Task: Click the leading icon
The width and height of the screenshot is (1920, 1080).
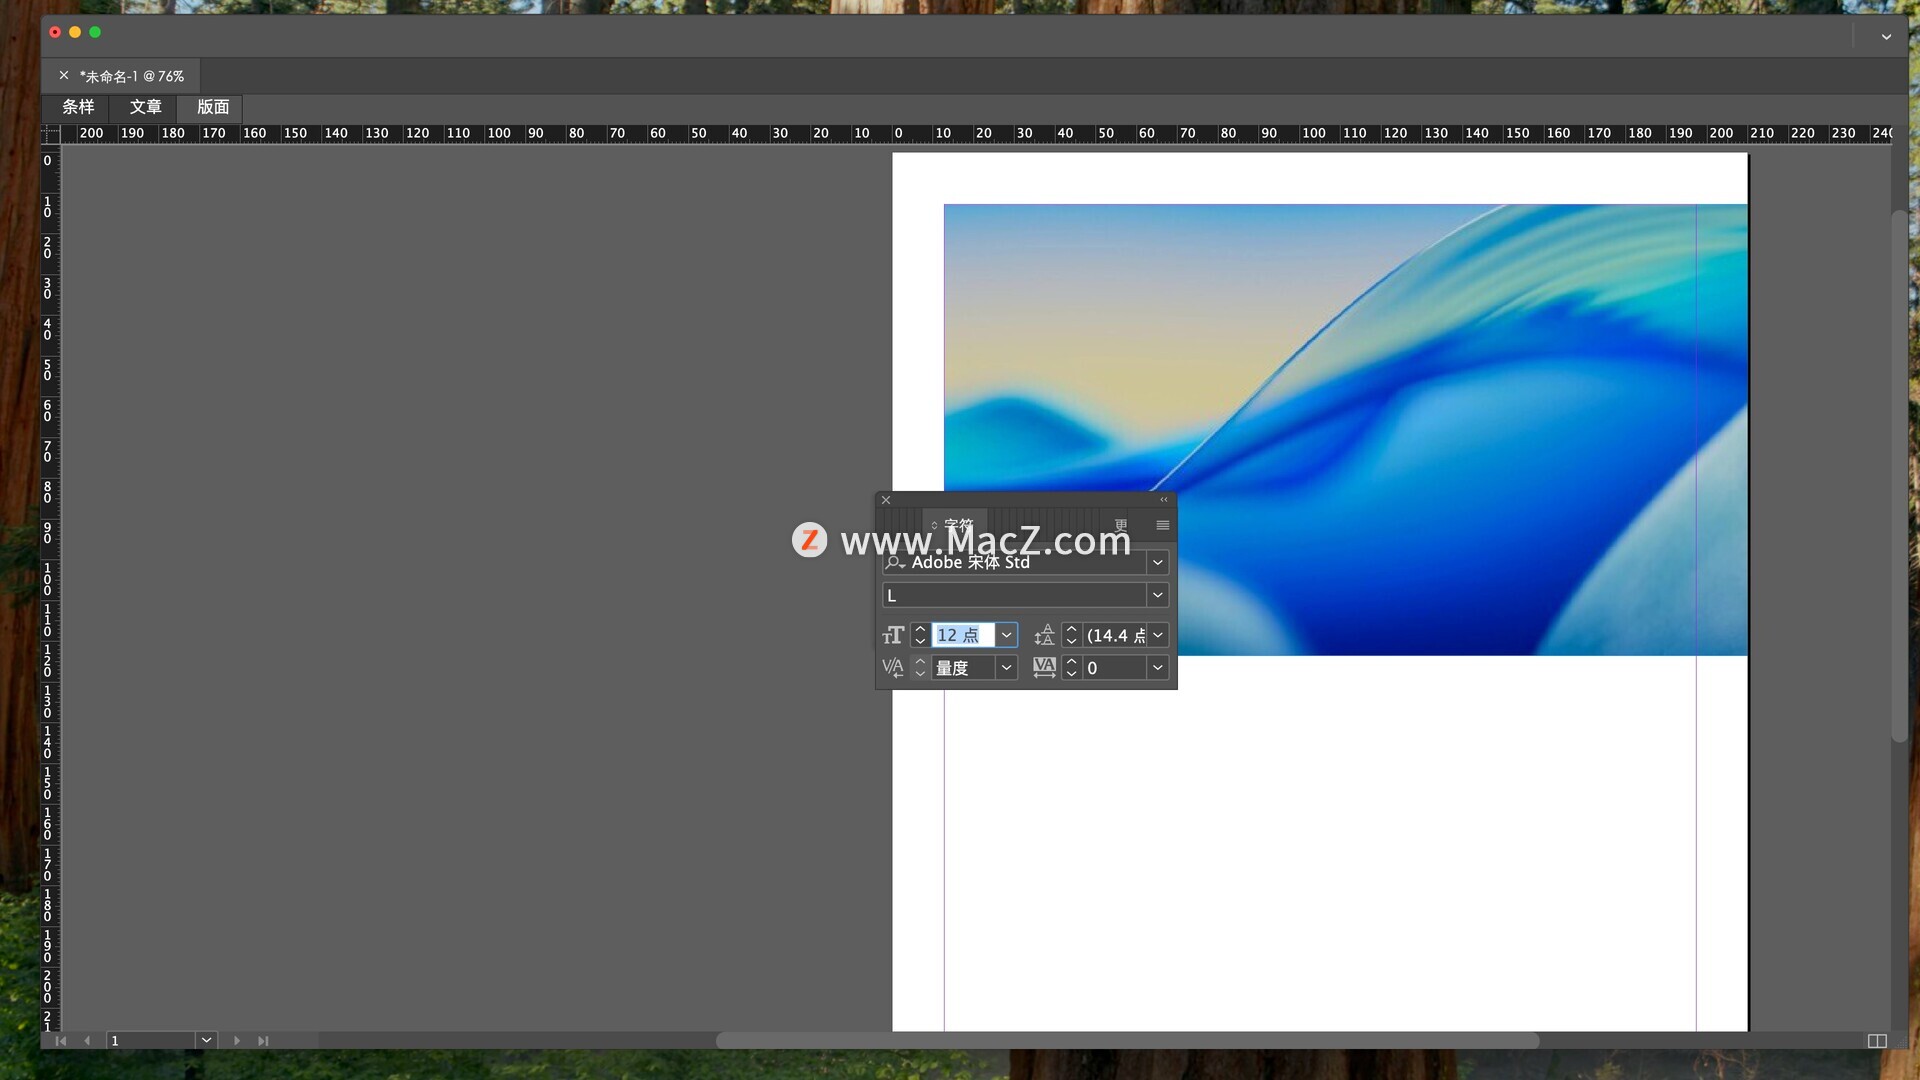Action: pos(1044,635)
